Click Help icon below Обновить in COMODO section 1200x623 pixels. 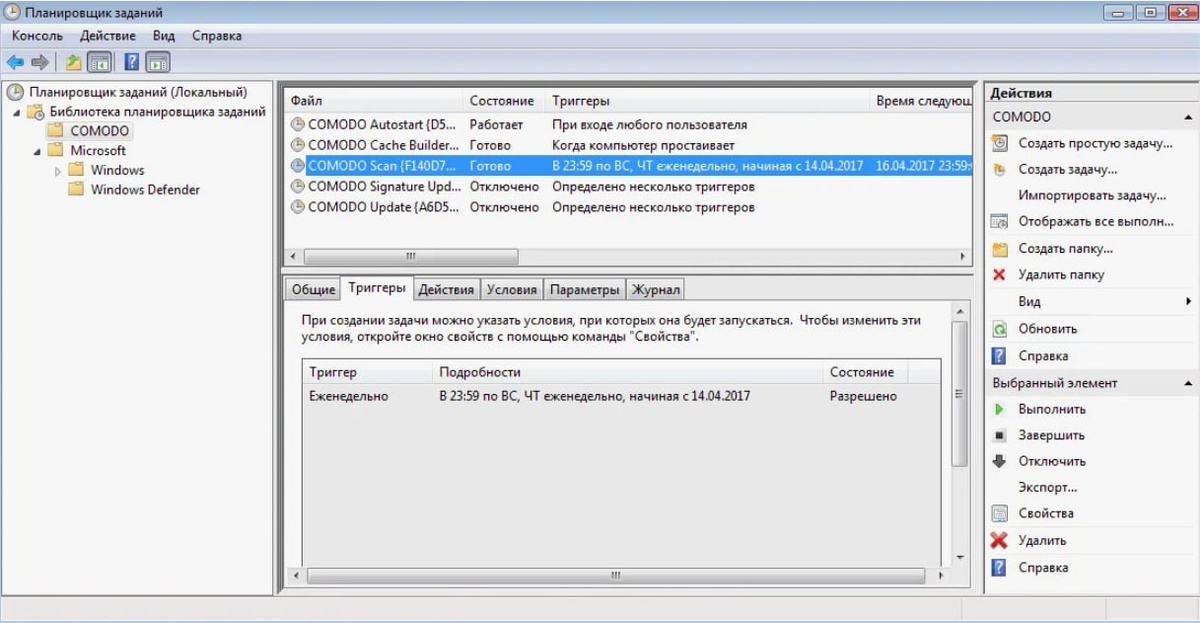(x=999, y=356)
